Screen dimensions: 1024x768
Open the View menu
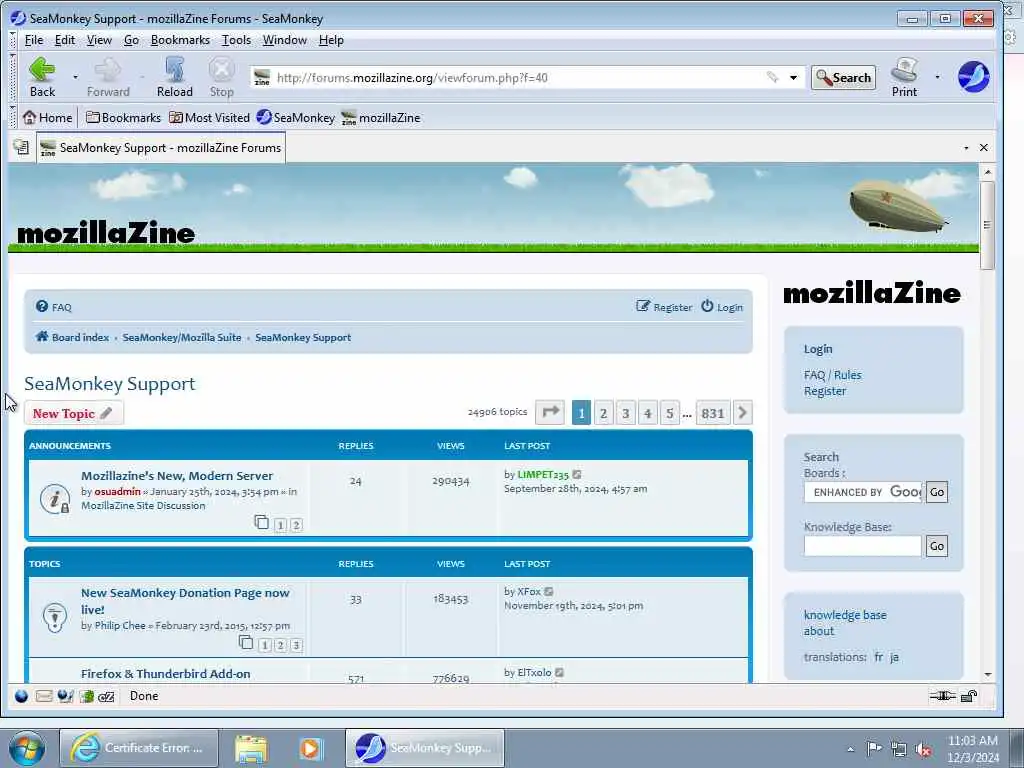pyautogui.click(x=99, y=40)
